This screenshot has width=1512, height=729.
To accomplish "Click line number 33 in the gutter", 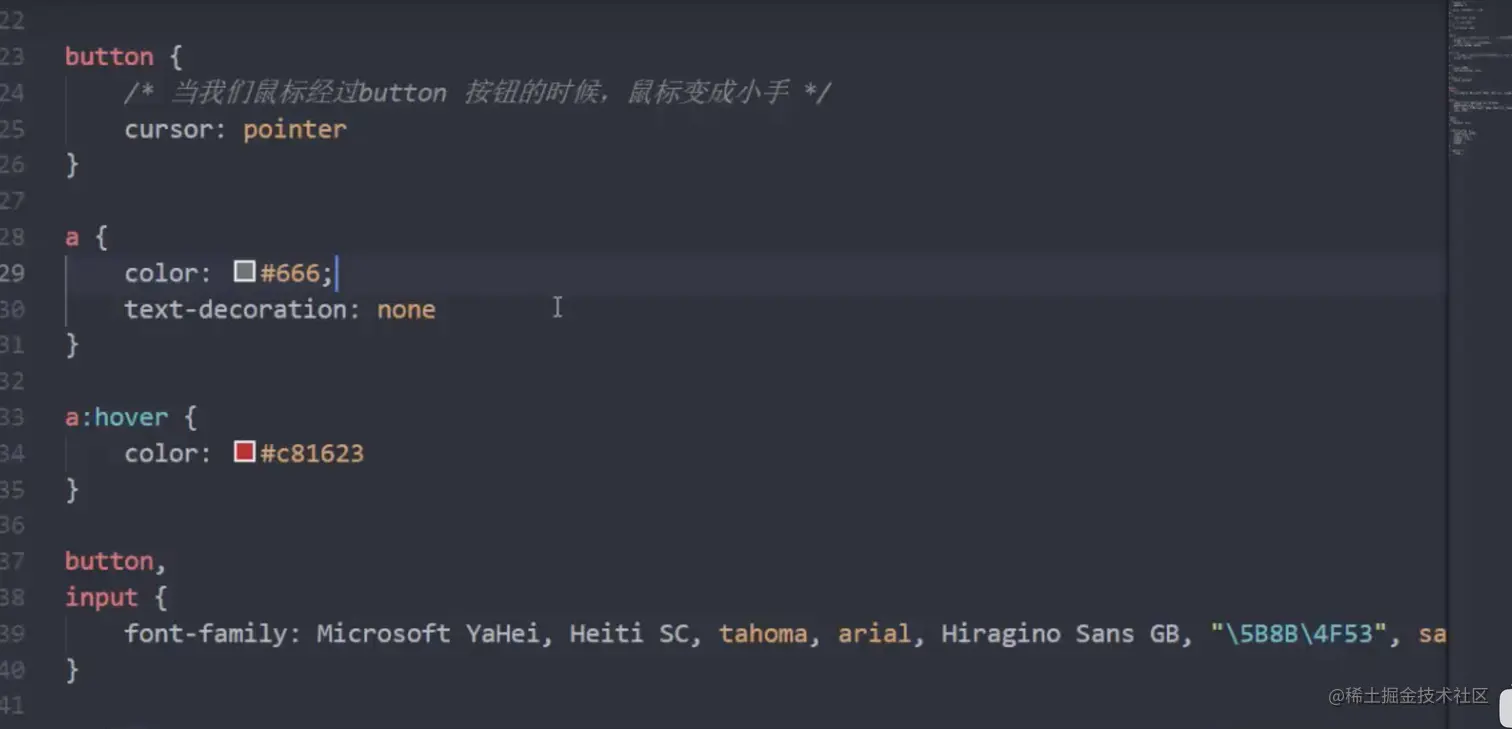I will 12,417.
